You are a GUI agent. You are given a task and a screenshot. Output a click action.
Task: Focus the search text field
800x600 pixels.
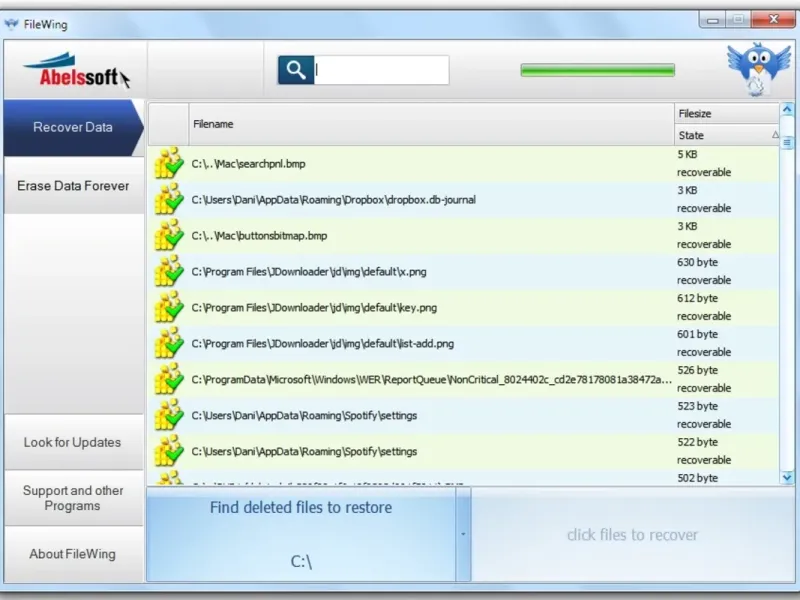click(x=381, y=70)
